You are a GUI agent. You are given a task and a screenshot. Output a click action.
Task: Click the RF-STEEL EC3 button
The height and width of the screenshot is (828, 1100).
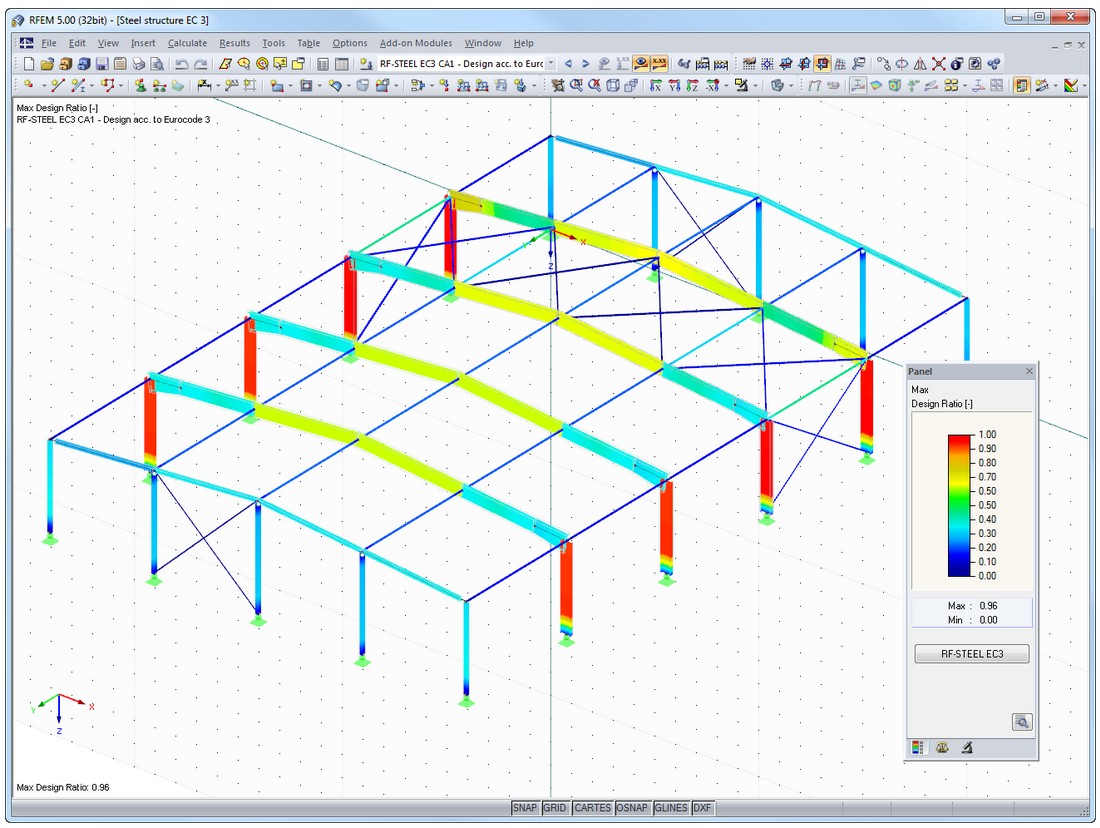[x=971, y=655]
